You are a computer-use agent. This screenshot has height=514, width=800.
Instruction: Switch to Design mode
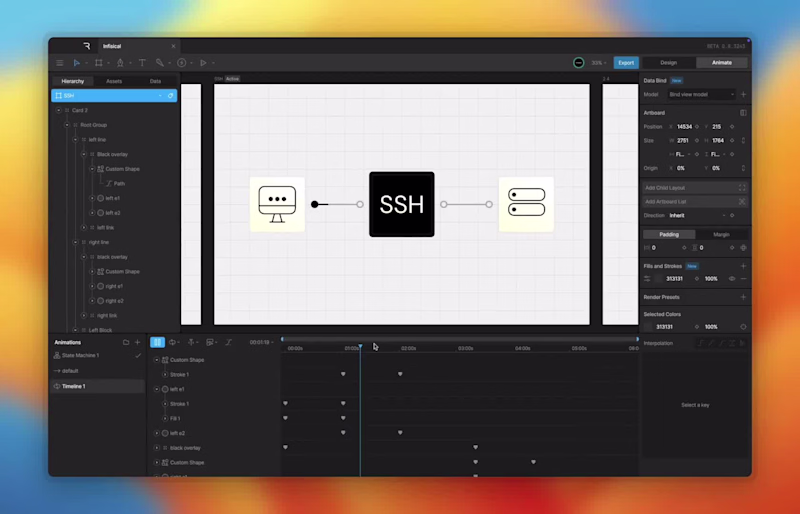(x=668, y=63)
